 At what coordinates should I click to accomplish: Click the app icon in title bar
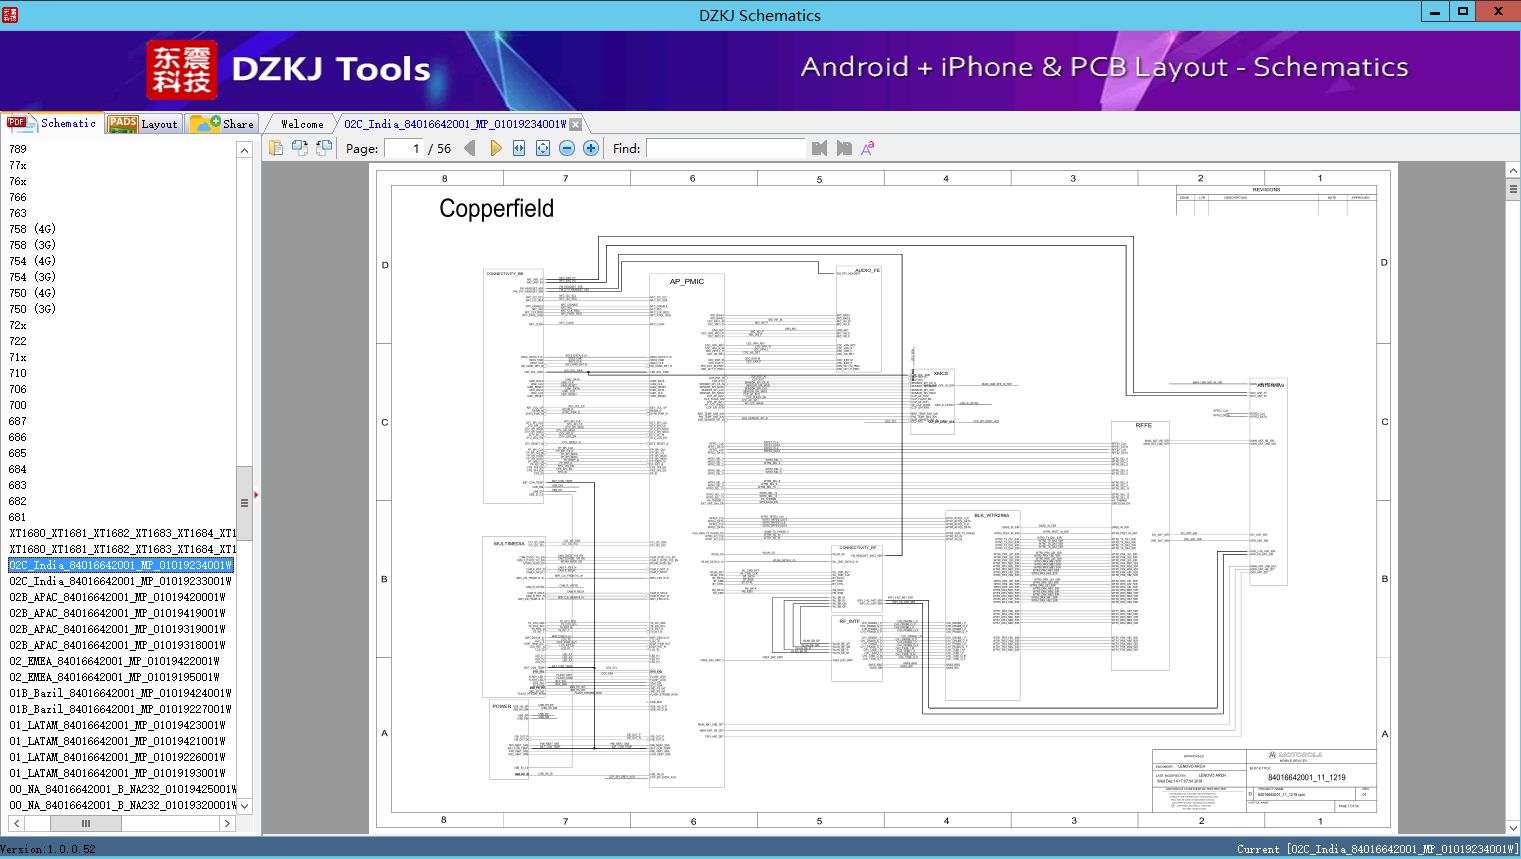point(11,14)
